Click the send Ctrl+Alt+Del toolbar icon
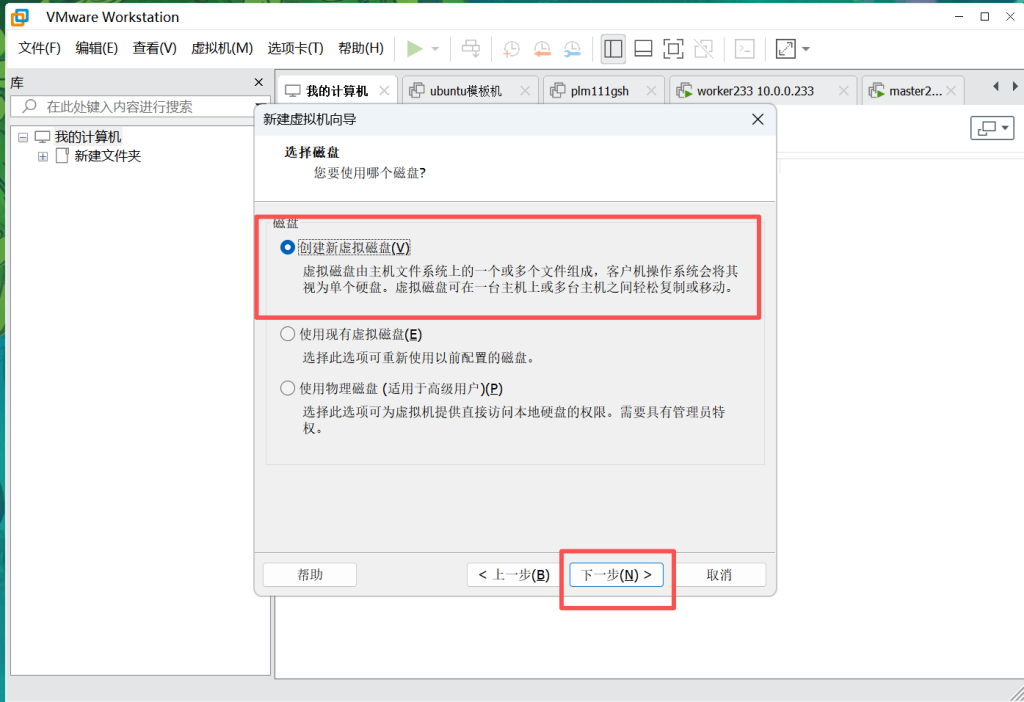1024x702 pixels. click(471, 48)
